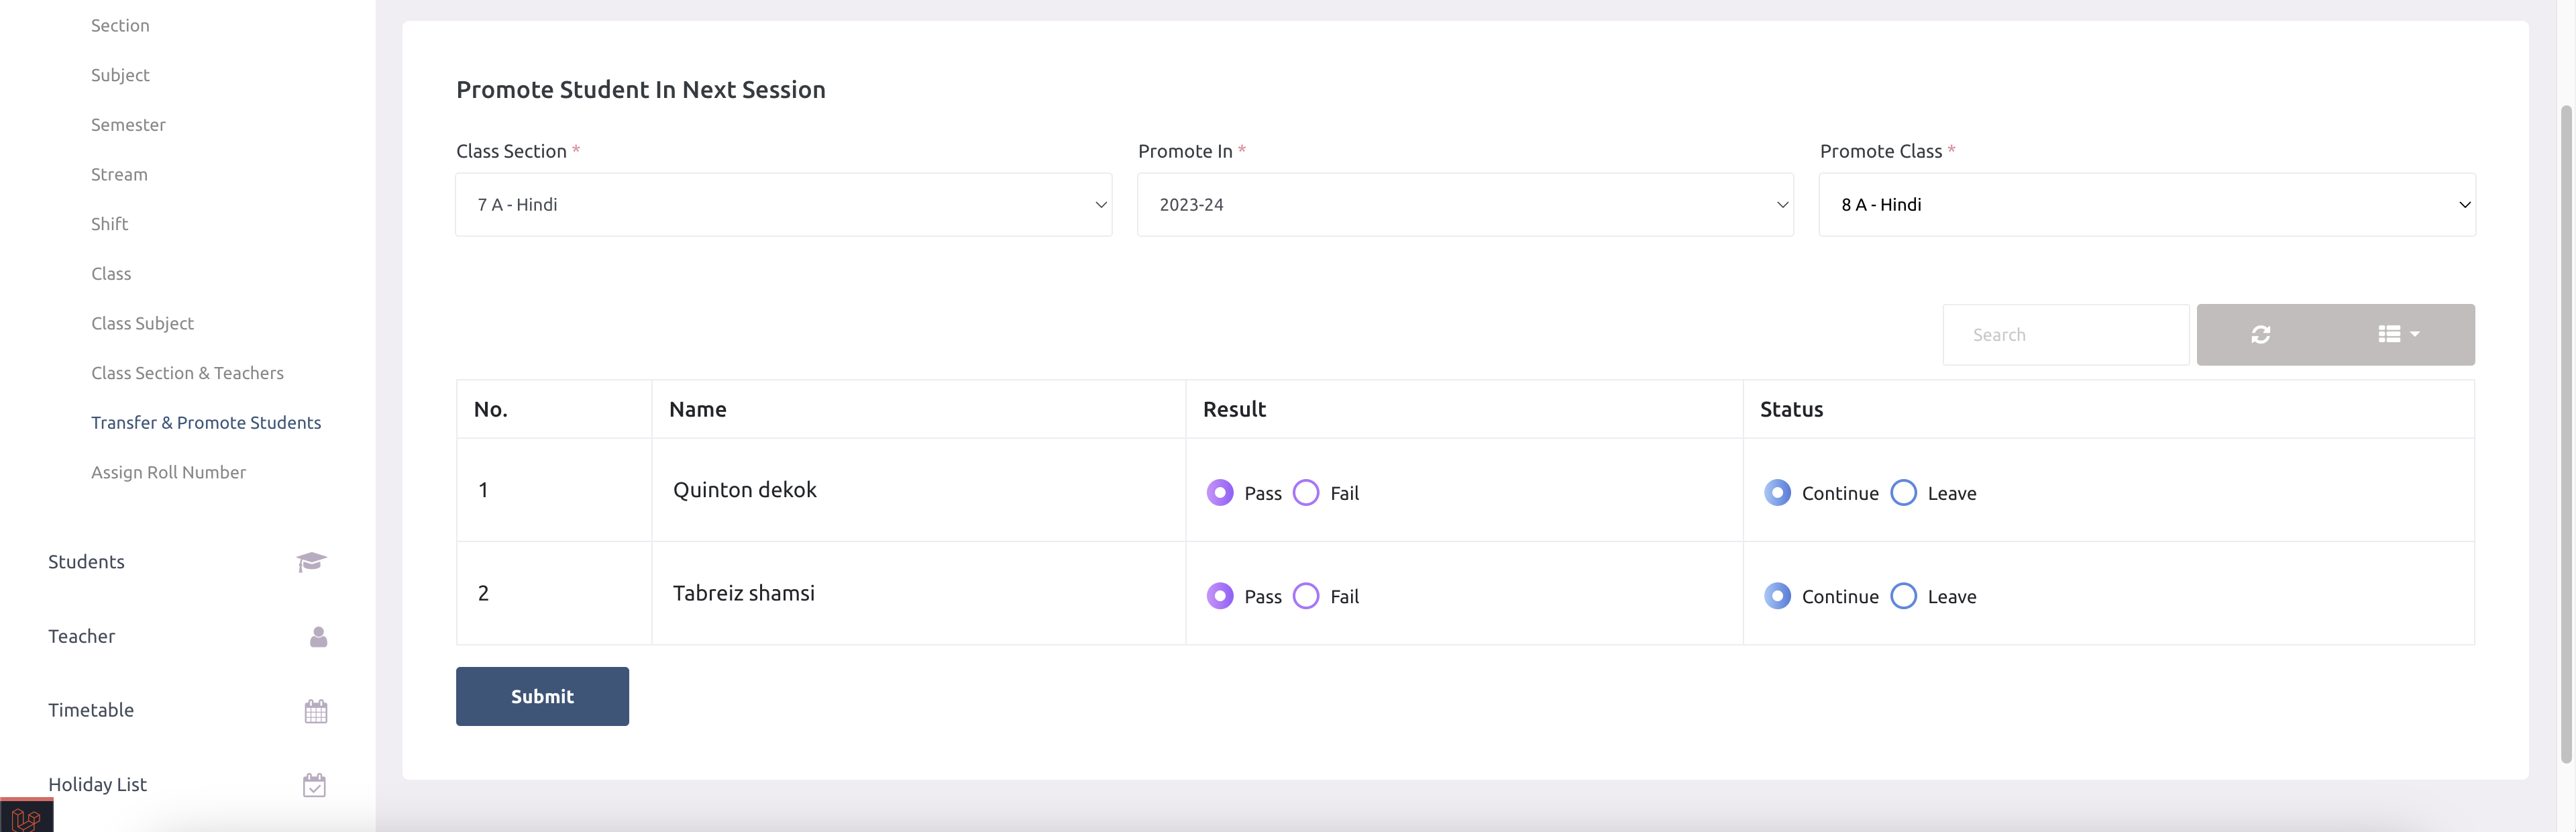Open the Transfer & Promote Students menu item
The width and height of the screenshot is (2576, 832).
click(206, 422)
